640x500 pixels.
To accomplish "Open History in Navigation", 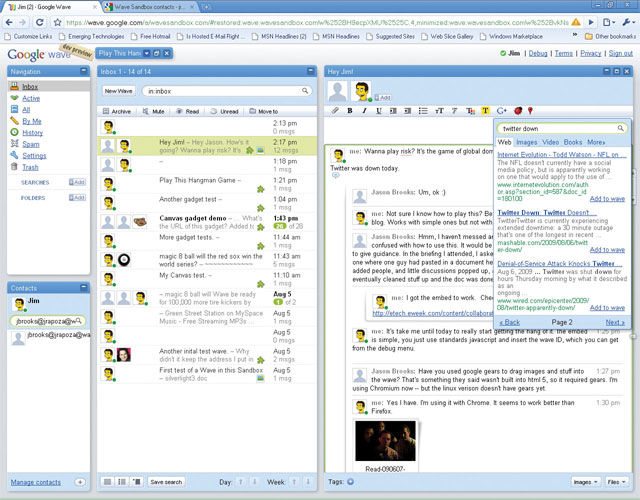I will pyautogui.click(x=32, y=132).
